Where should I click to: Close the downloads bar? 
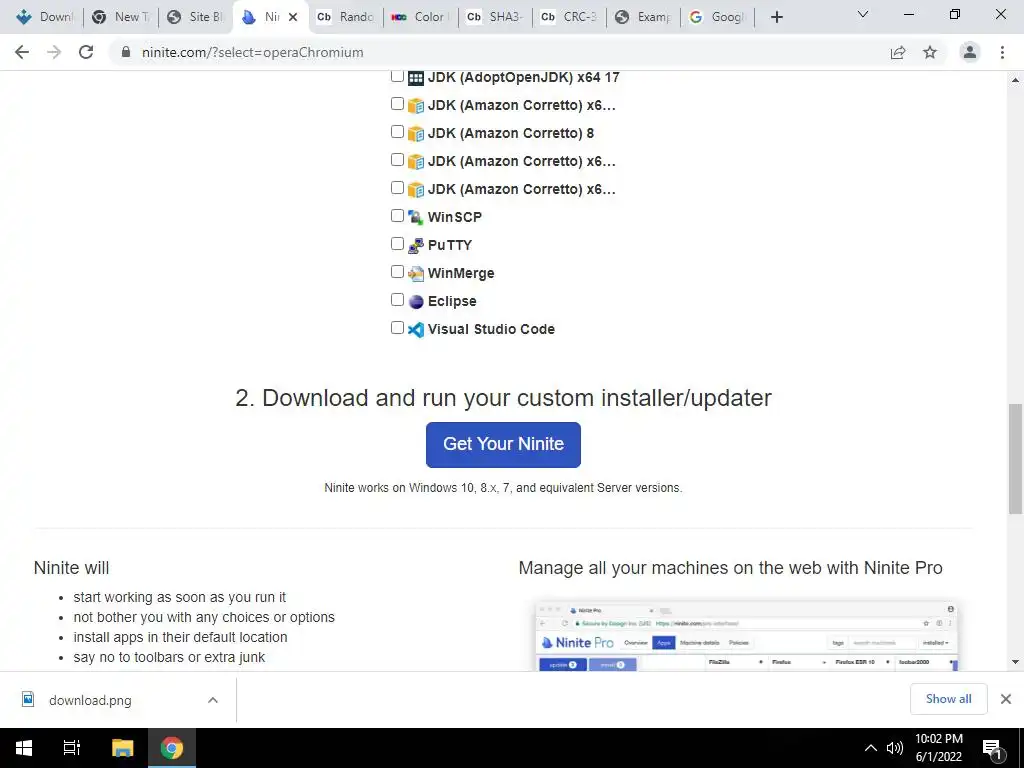coord(1006,699)
